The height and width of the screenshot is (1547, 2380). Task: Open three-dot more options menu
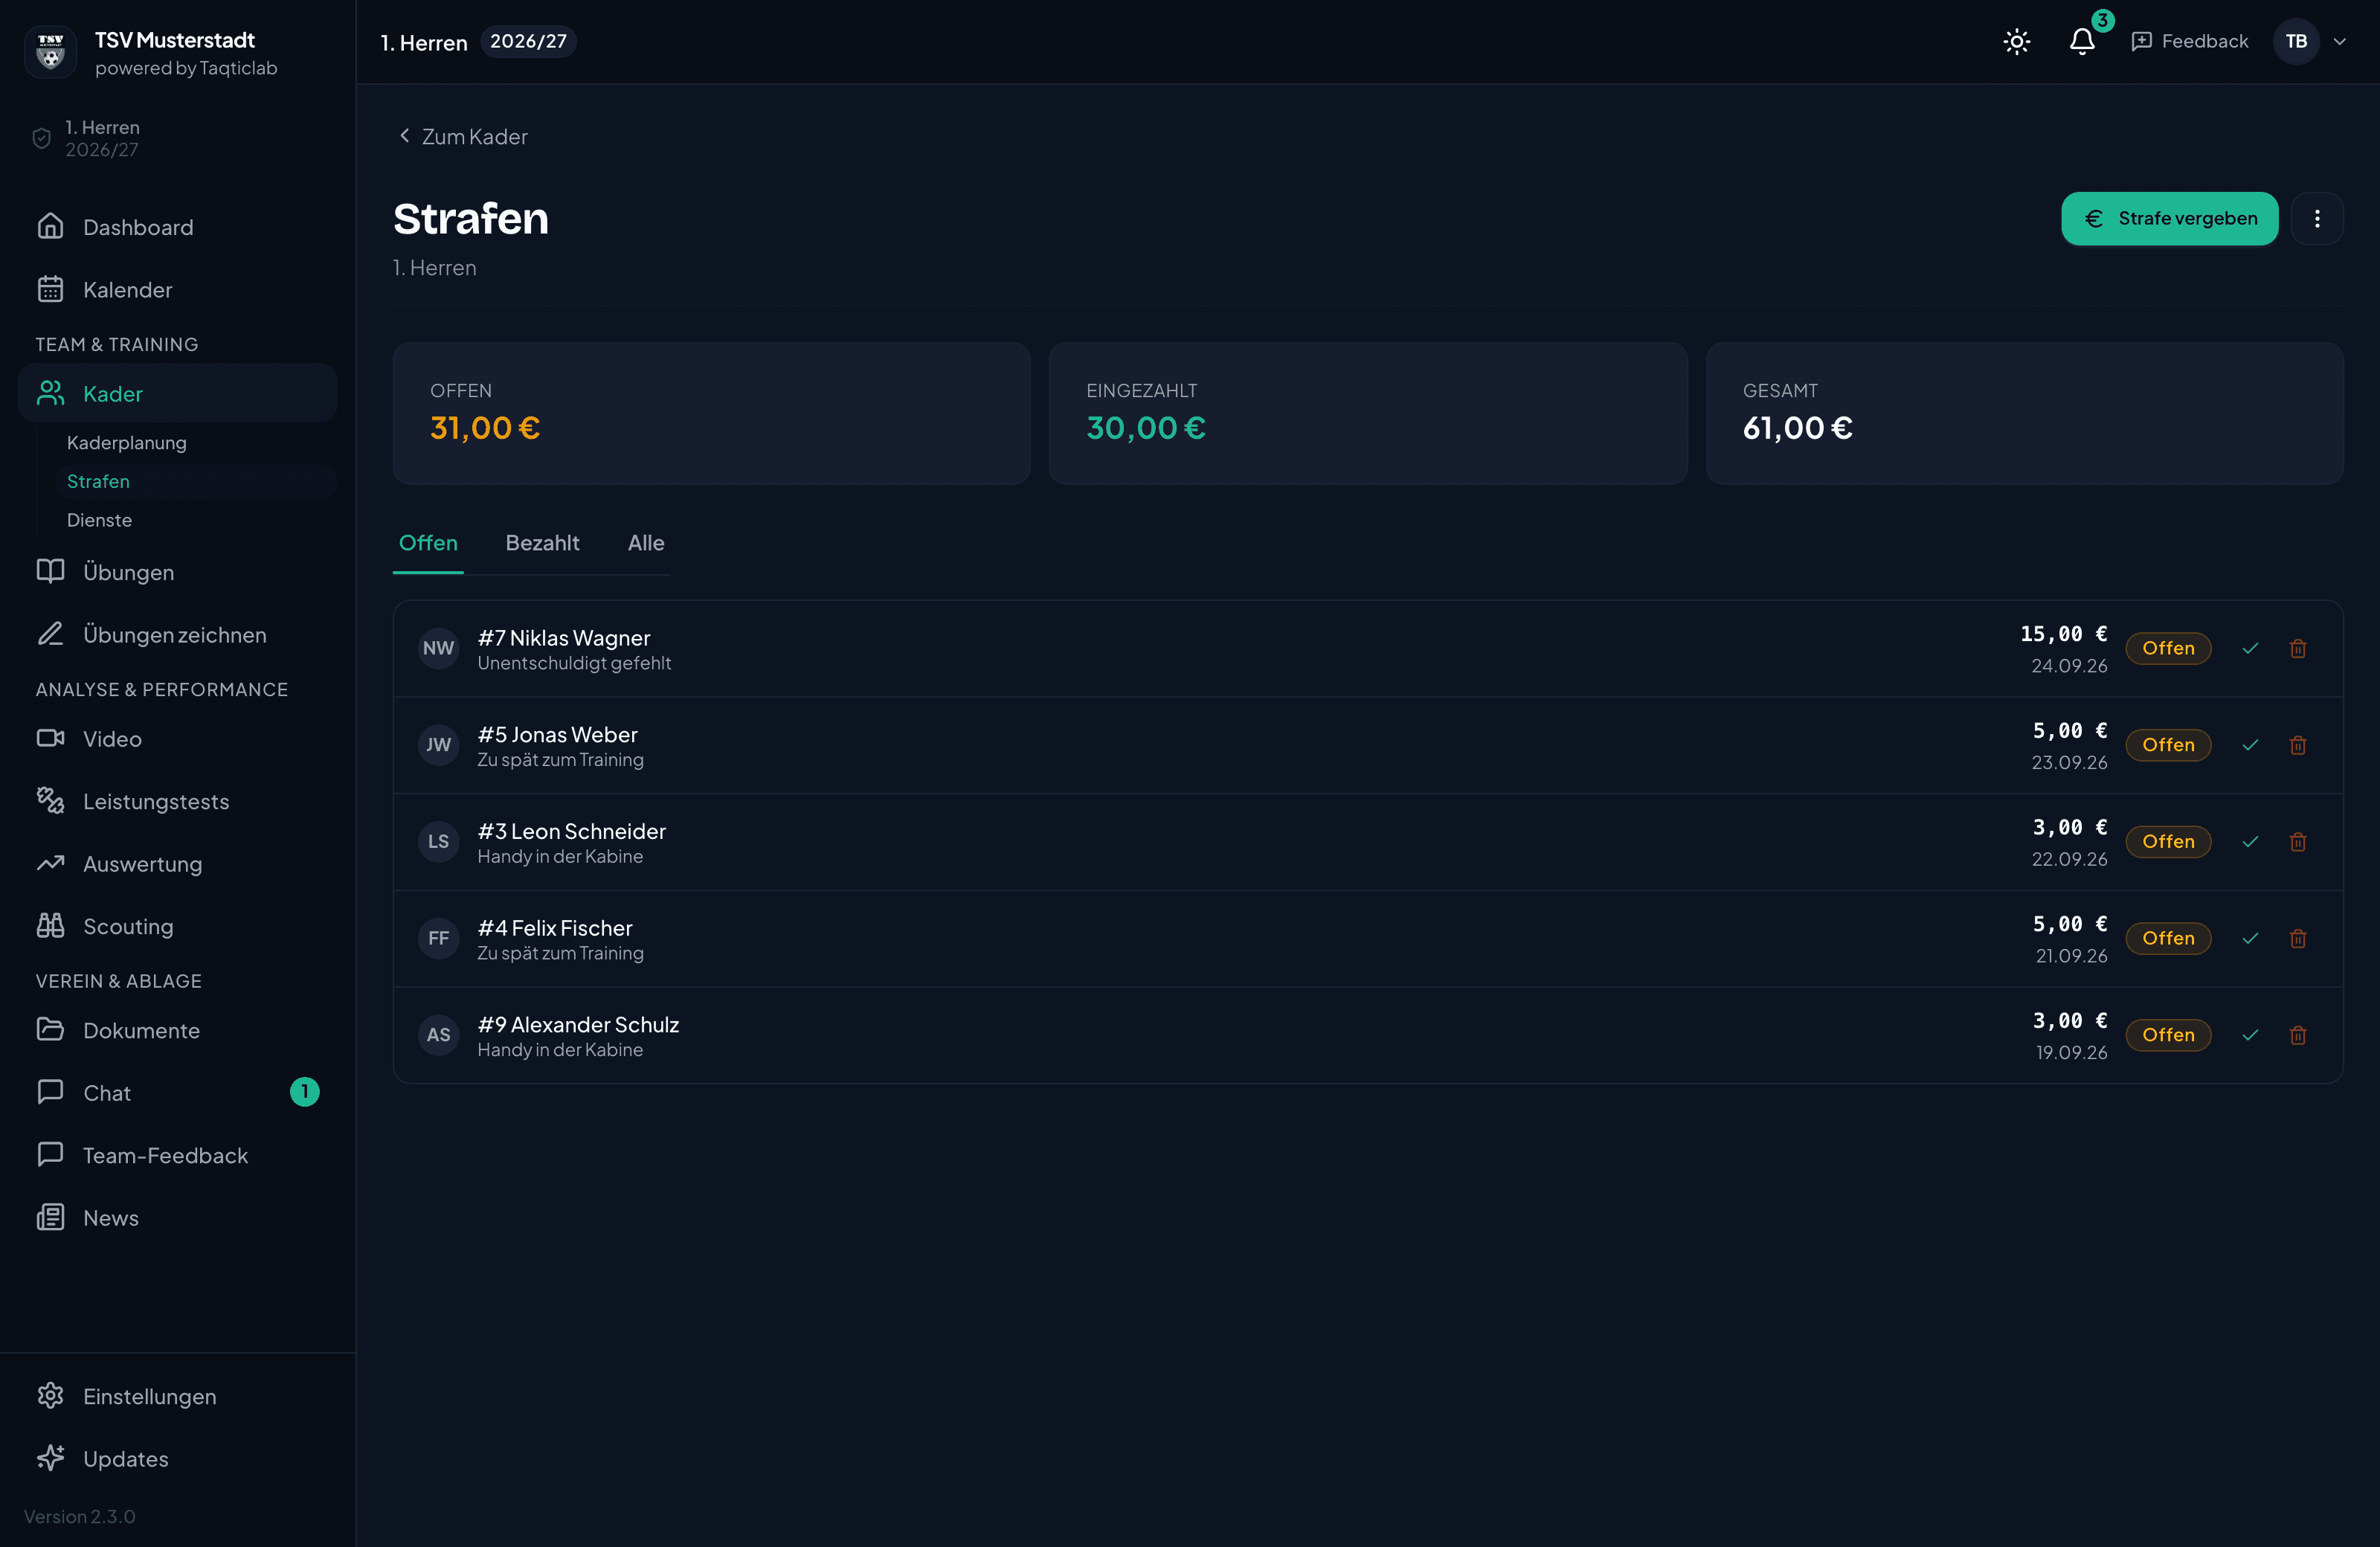tap(2316, 218)
